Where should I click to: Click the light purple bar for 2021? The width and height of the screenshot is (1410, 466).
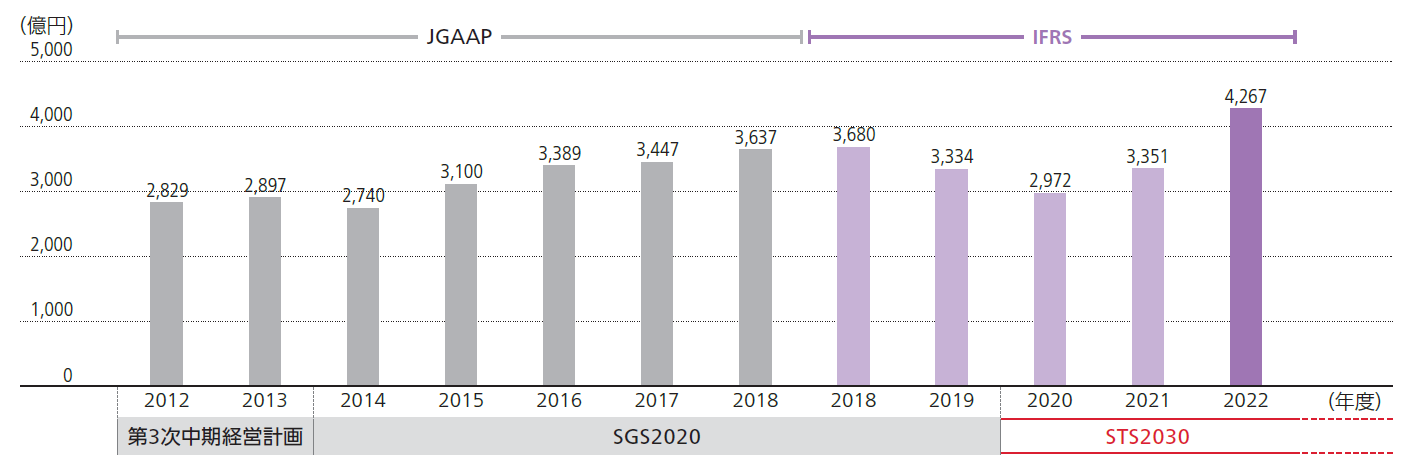[x=1147, y=277]
